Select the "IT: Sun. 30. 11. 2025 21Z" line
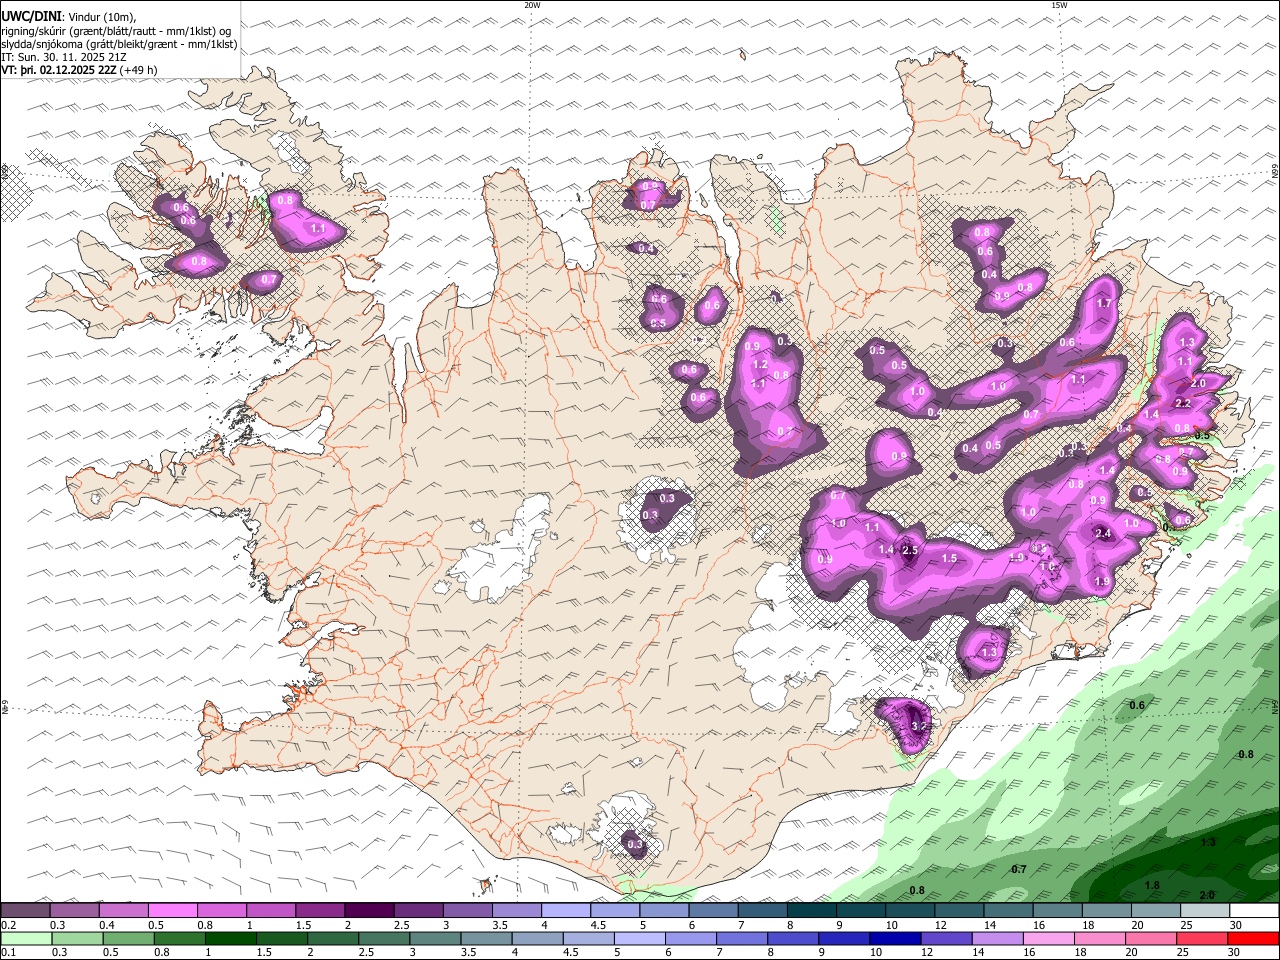The width and height of the screenshot is (1280, 960). (x=64, y=57)
